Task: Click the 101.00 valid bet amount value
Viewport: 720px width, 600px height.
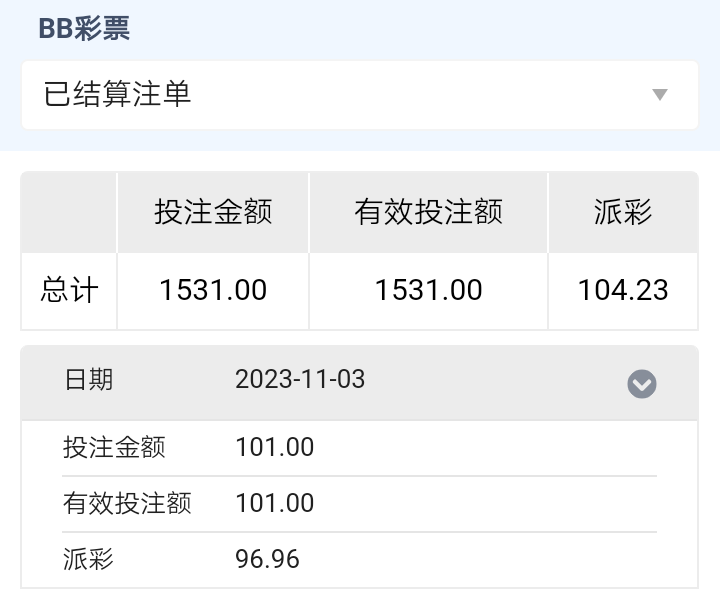Action: tap(275, 503)
